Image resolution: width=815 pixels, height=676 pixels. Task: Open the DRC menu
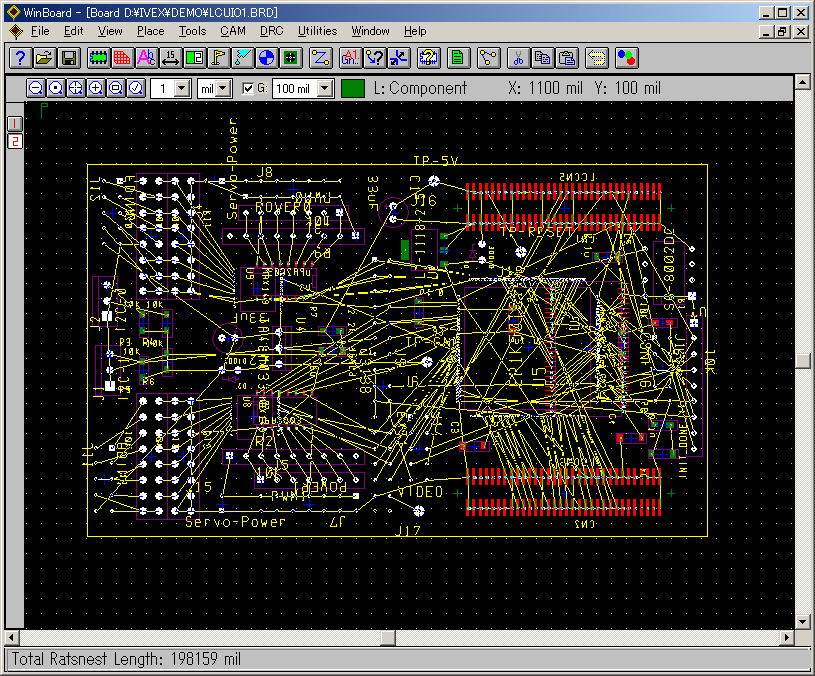pos(271,31)
